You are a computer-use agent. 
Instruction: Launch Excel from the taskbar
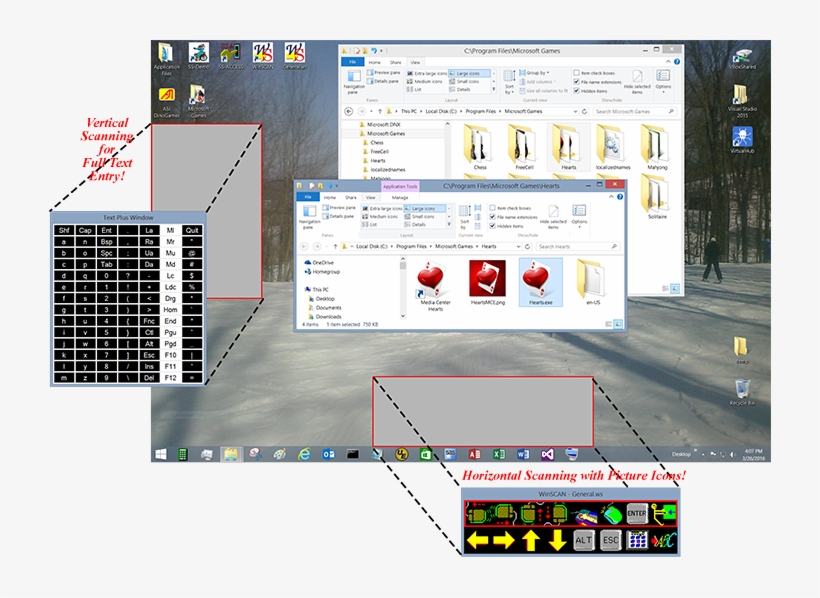click(x=498, y=454)
